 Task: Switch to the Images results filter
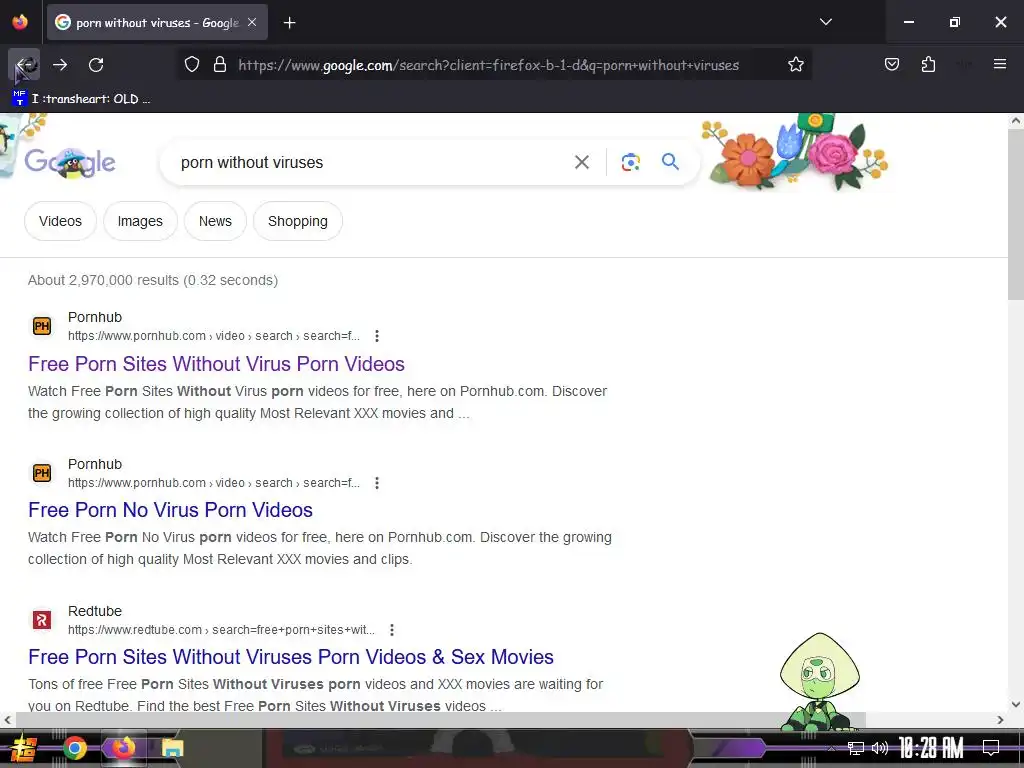[140, 221]
